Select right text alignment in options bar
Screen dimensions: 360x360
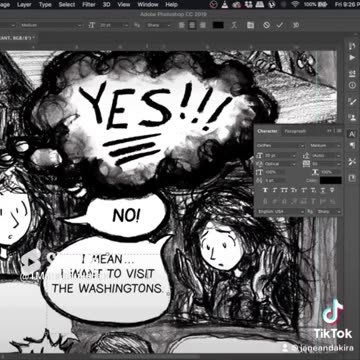[x=202, y=25]
